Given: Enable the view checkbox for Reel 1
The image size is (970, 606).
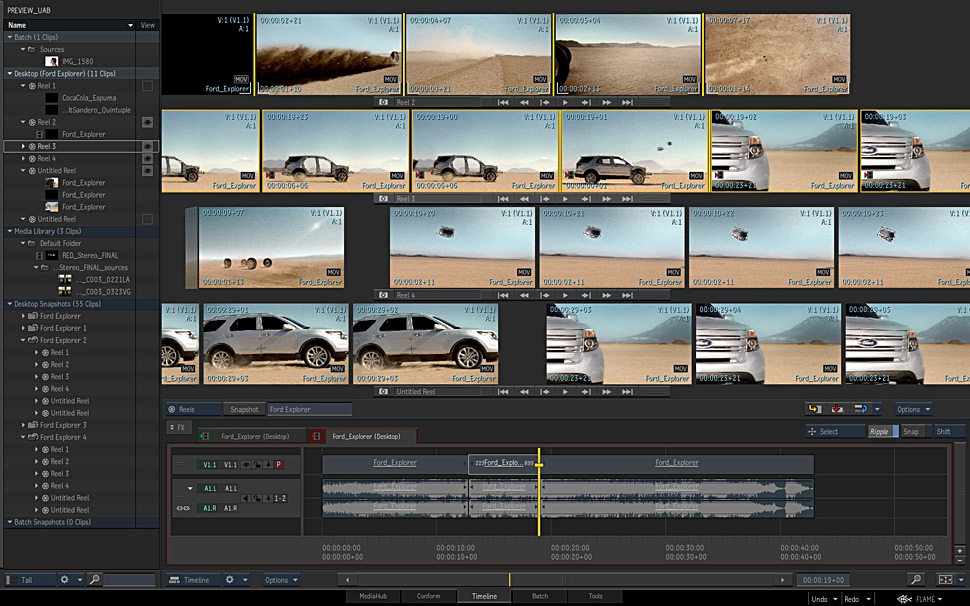Looking at the screenshot, I should pyautogui.click(x=147, y=86).
